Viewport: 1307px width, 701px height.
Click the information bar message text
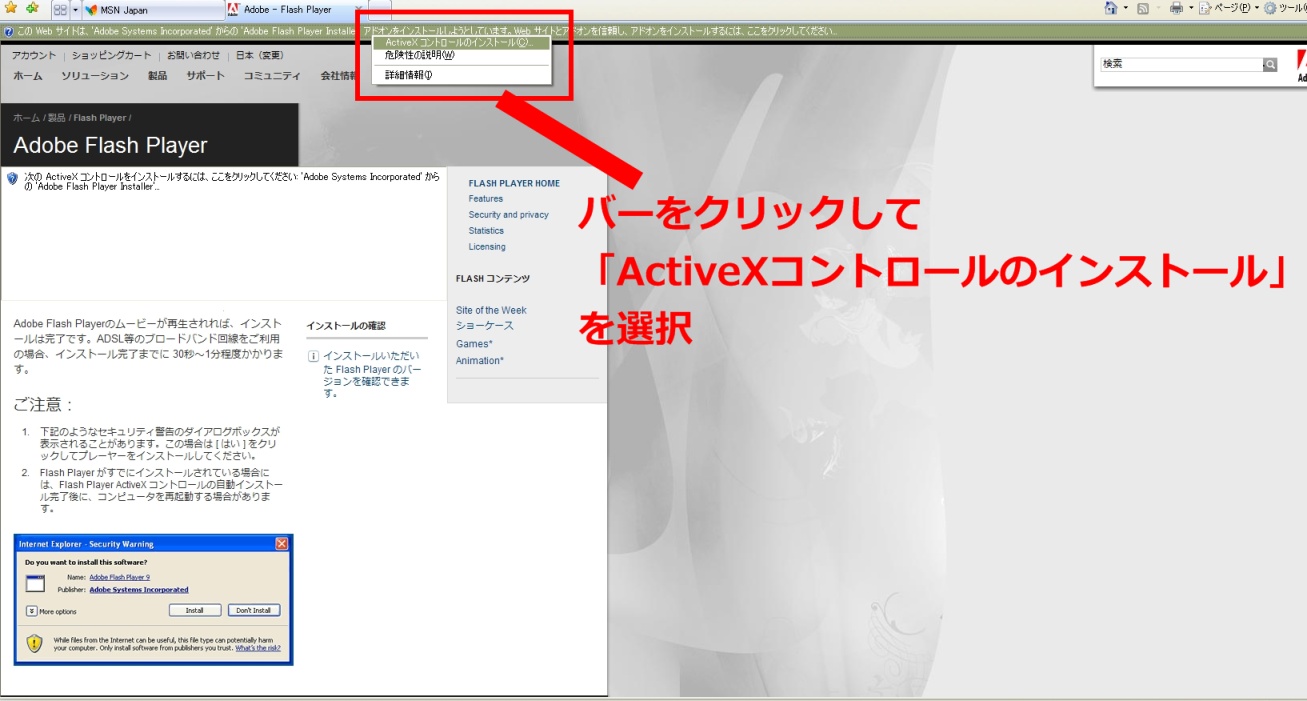coord(427,31)
